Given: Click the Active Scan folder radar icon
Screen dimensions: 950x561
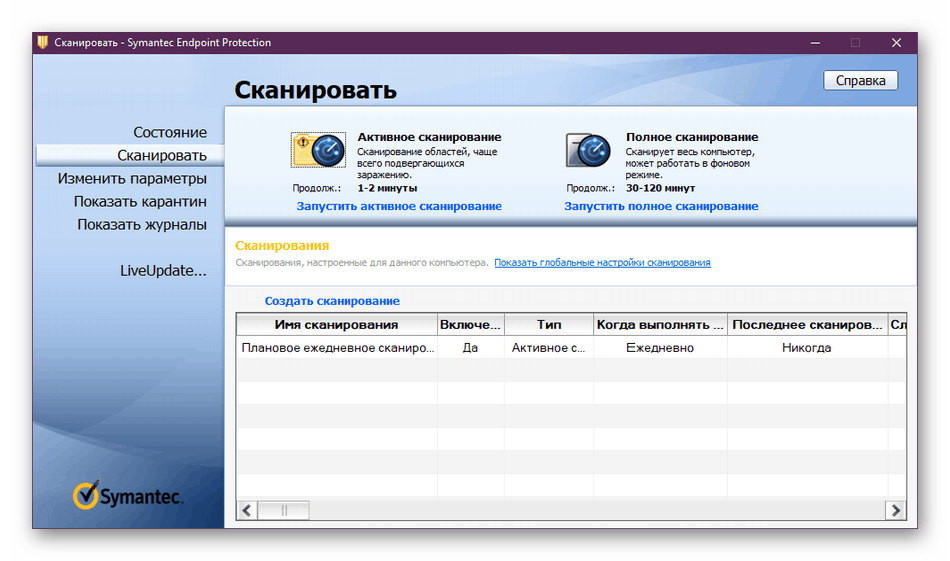Looking at the screenshot, I should 319,150.
